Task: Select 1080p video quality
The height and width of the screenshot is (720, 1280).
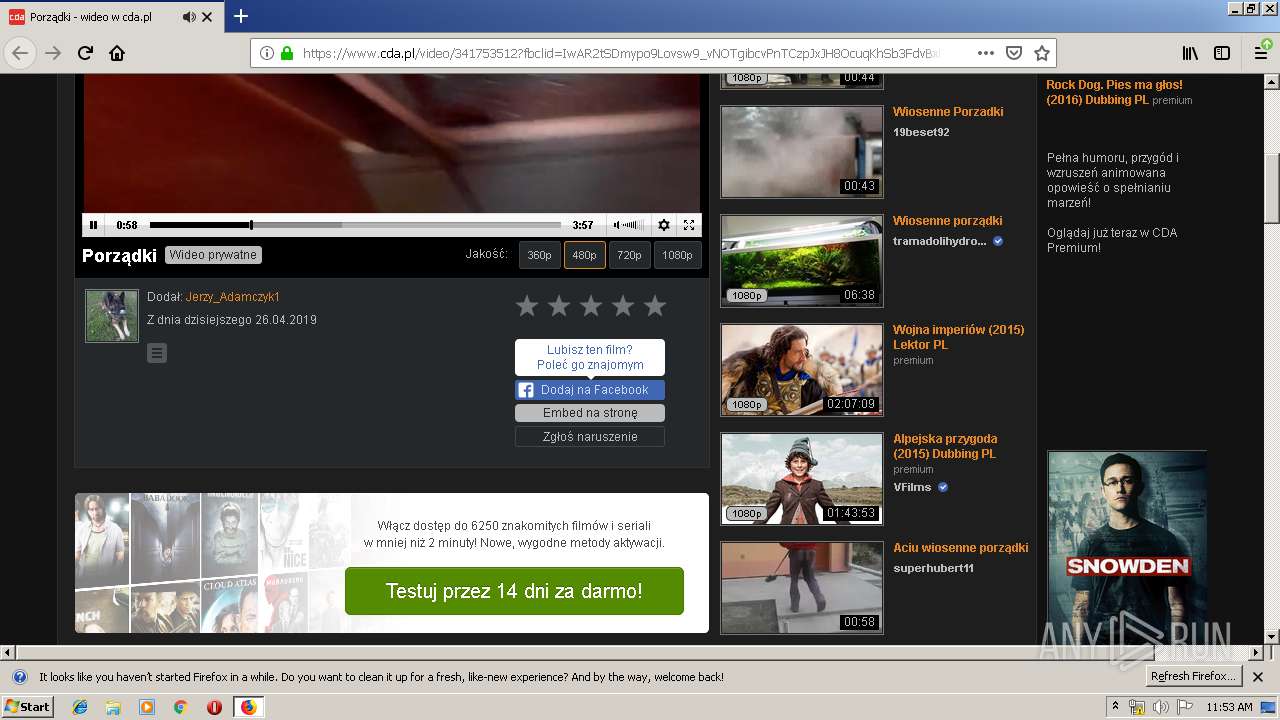Action: 677,255
